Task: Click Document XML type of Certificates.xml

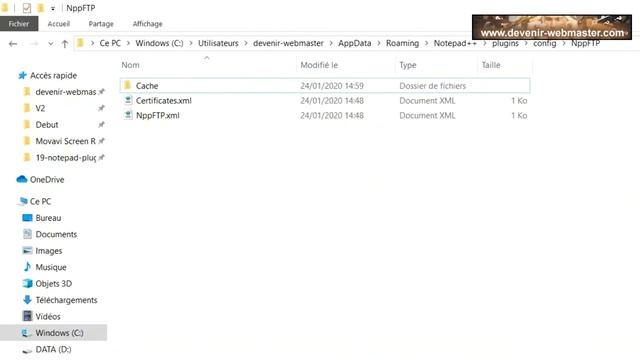Action: [427, 100]
